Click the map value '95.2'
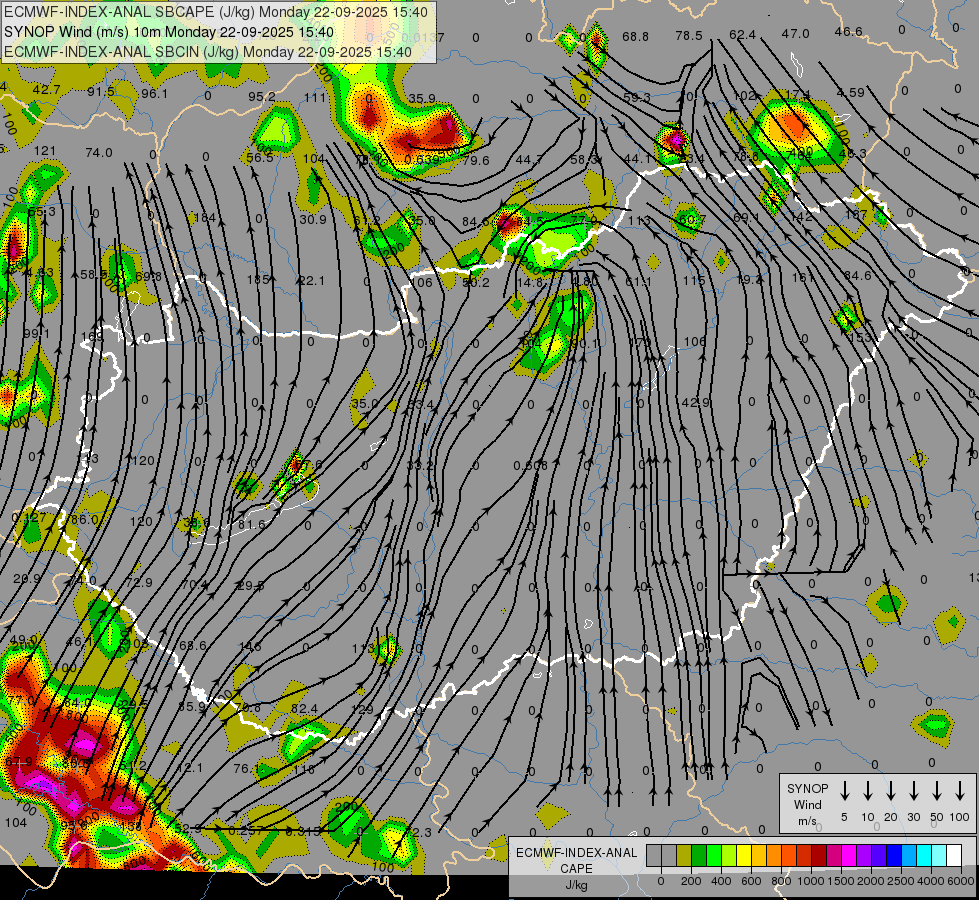The width and height of the screenshot is (979, 900). point(262,97)
